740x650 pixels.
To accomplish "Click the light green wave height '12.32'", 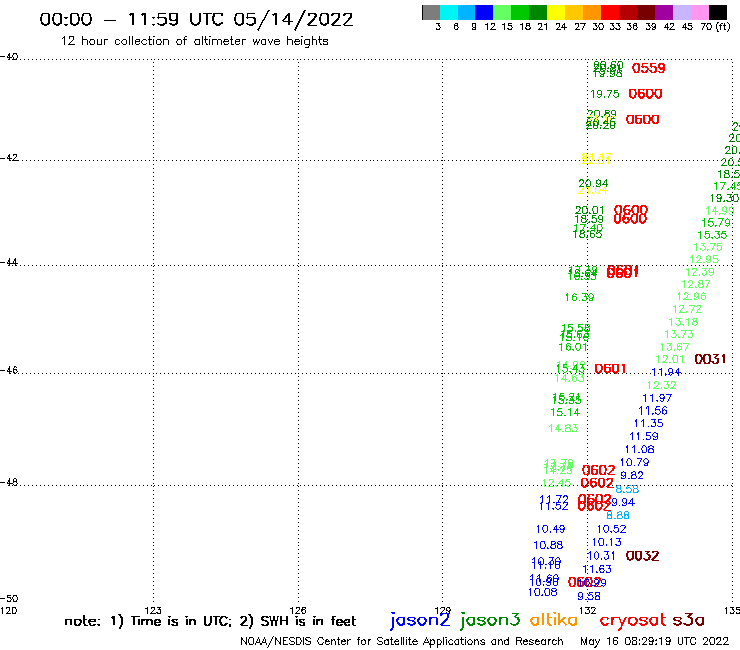I will click(x=662, y=386).
